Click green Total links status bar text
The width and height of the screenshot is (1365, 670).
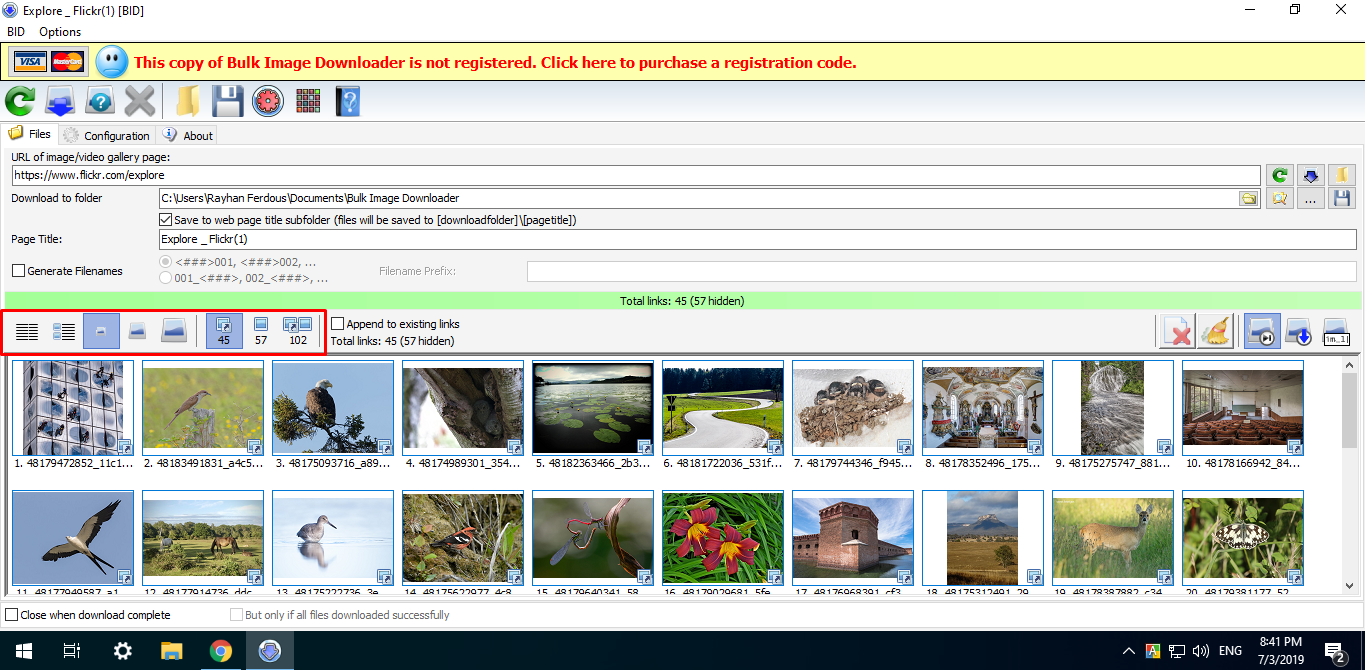tap(682, 300)
